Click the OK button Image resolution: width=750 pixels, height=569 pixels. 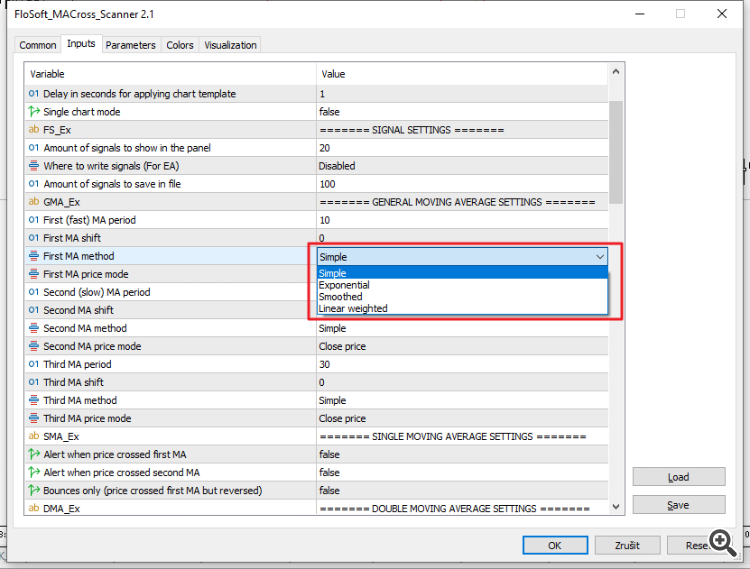555,545
